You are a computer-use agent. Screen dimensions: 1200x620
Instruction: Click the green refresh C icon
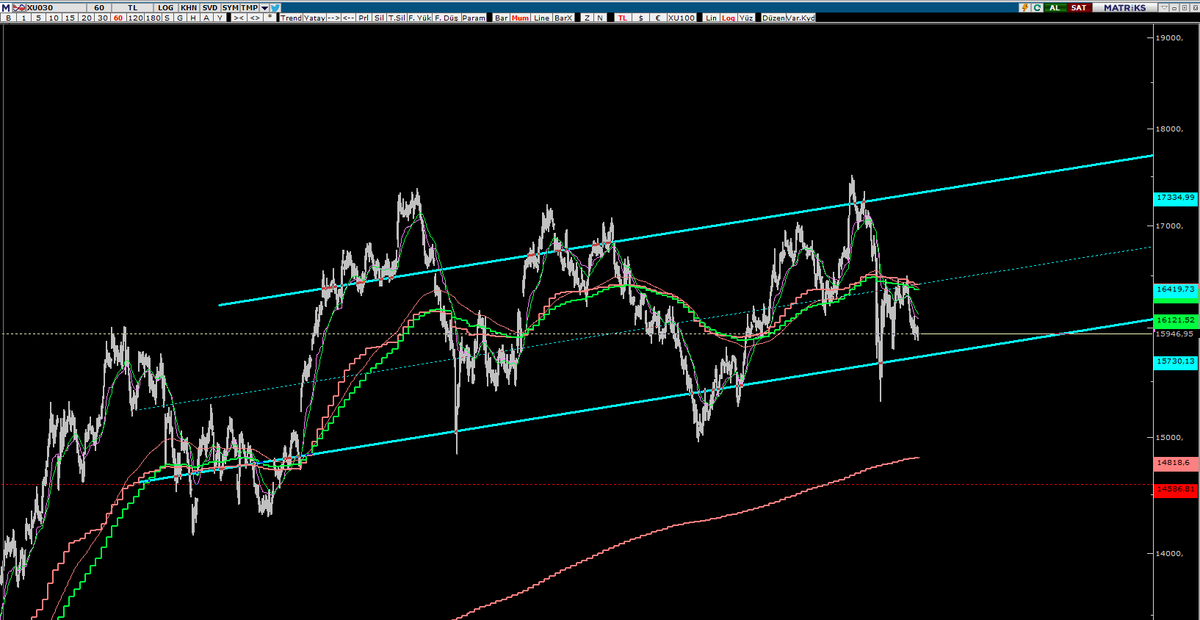(x=1038, y=7)
